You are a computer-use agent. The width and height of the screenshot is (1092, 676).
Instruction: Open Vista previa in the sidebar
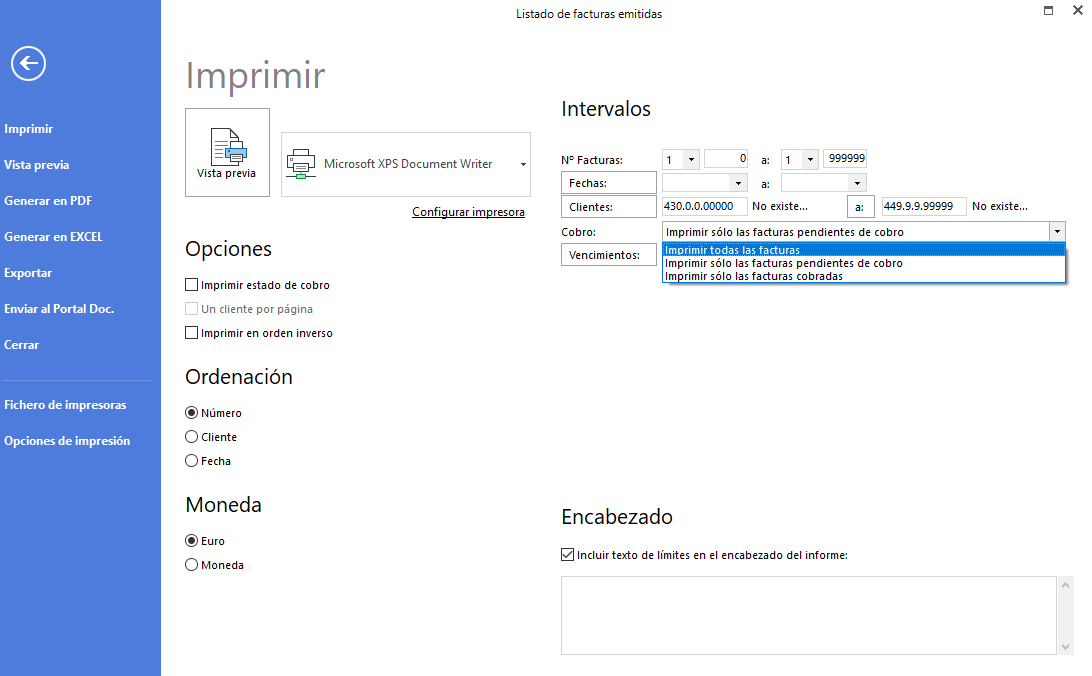click(36, 165)
